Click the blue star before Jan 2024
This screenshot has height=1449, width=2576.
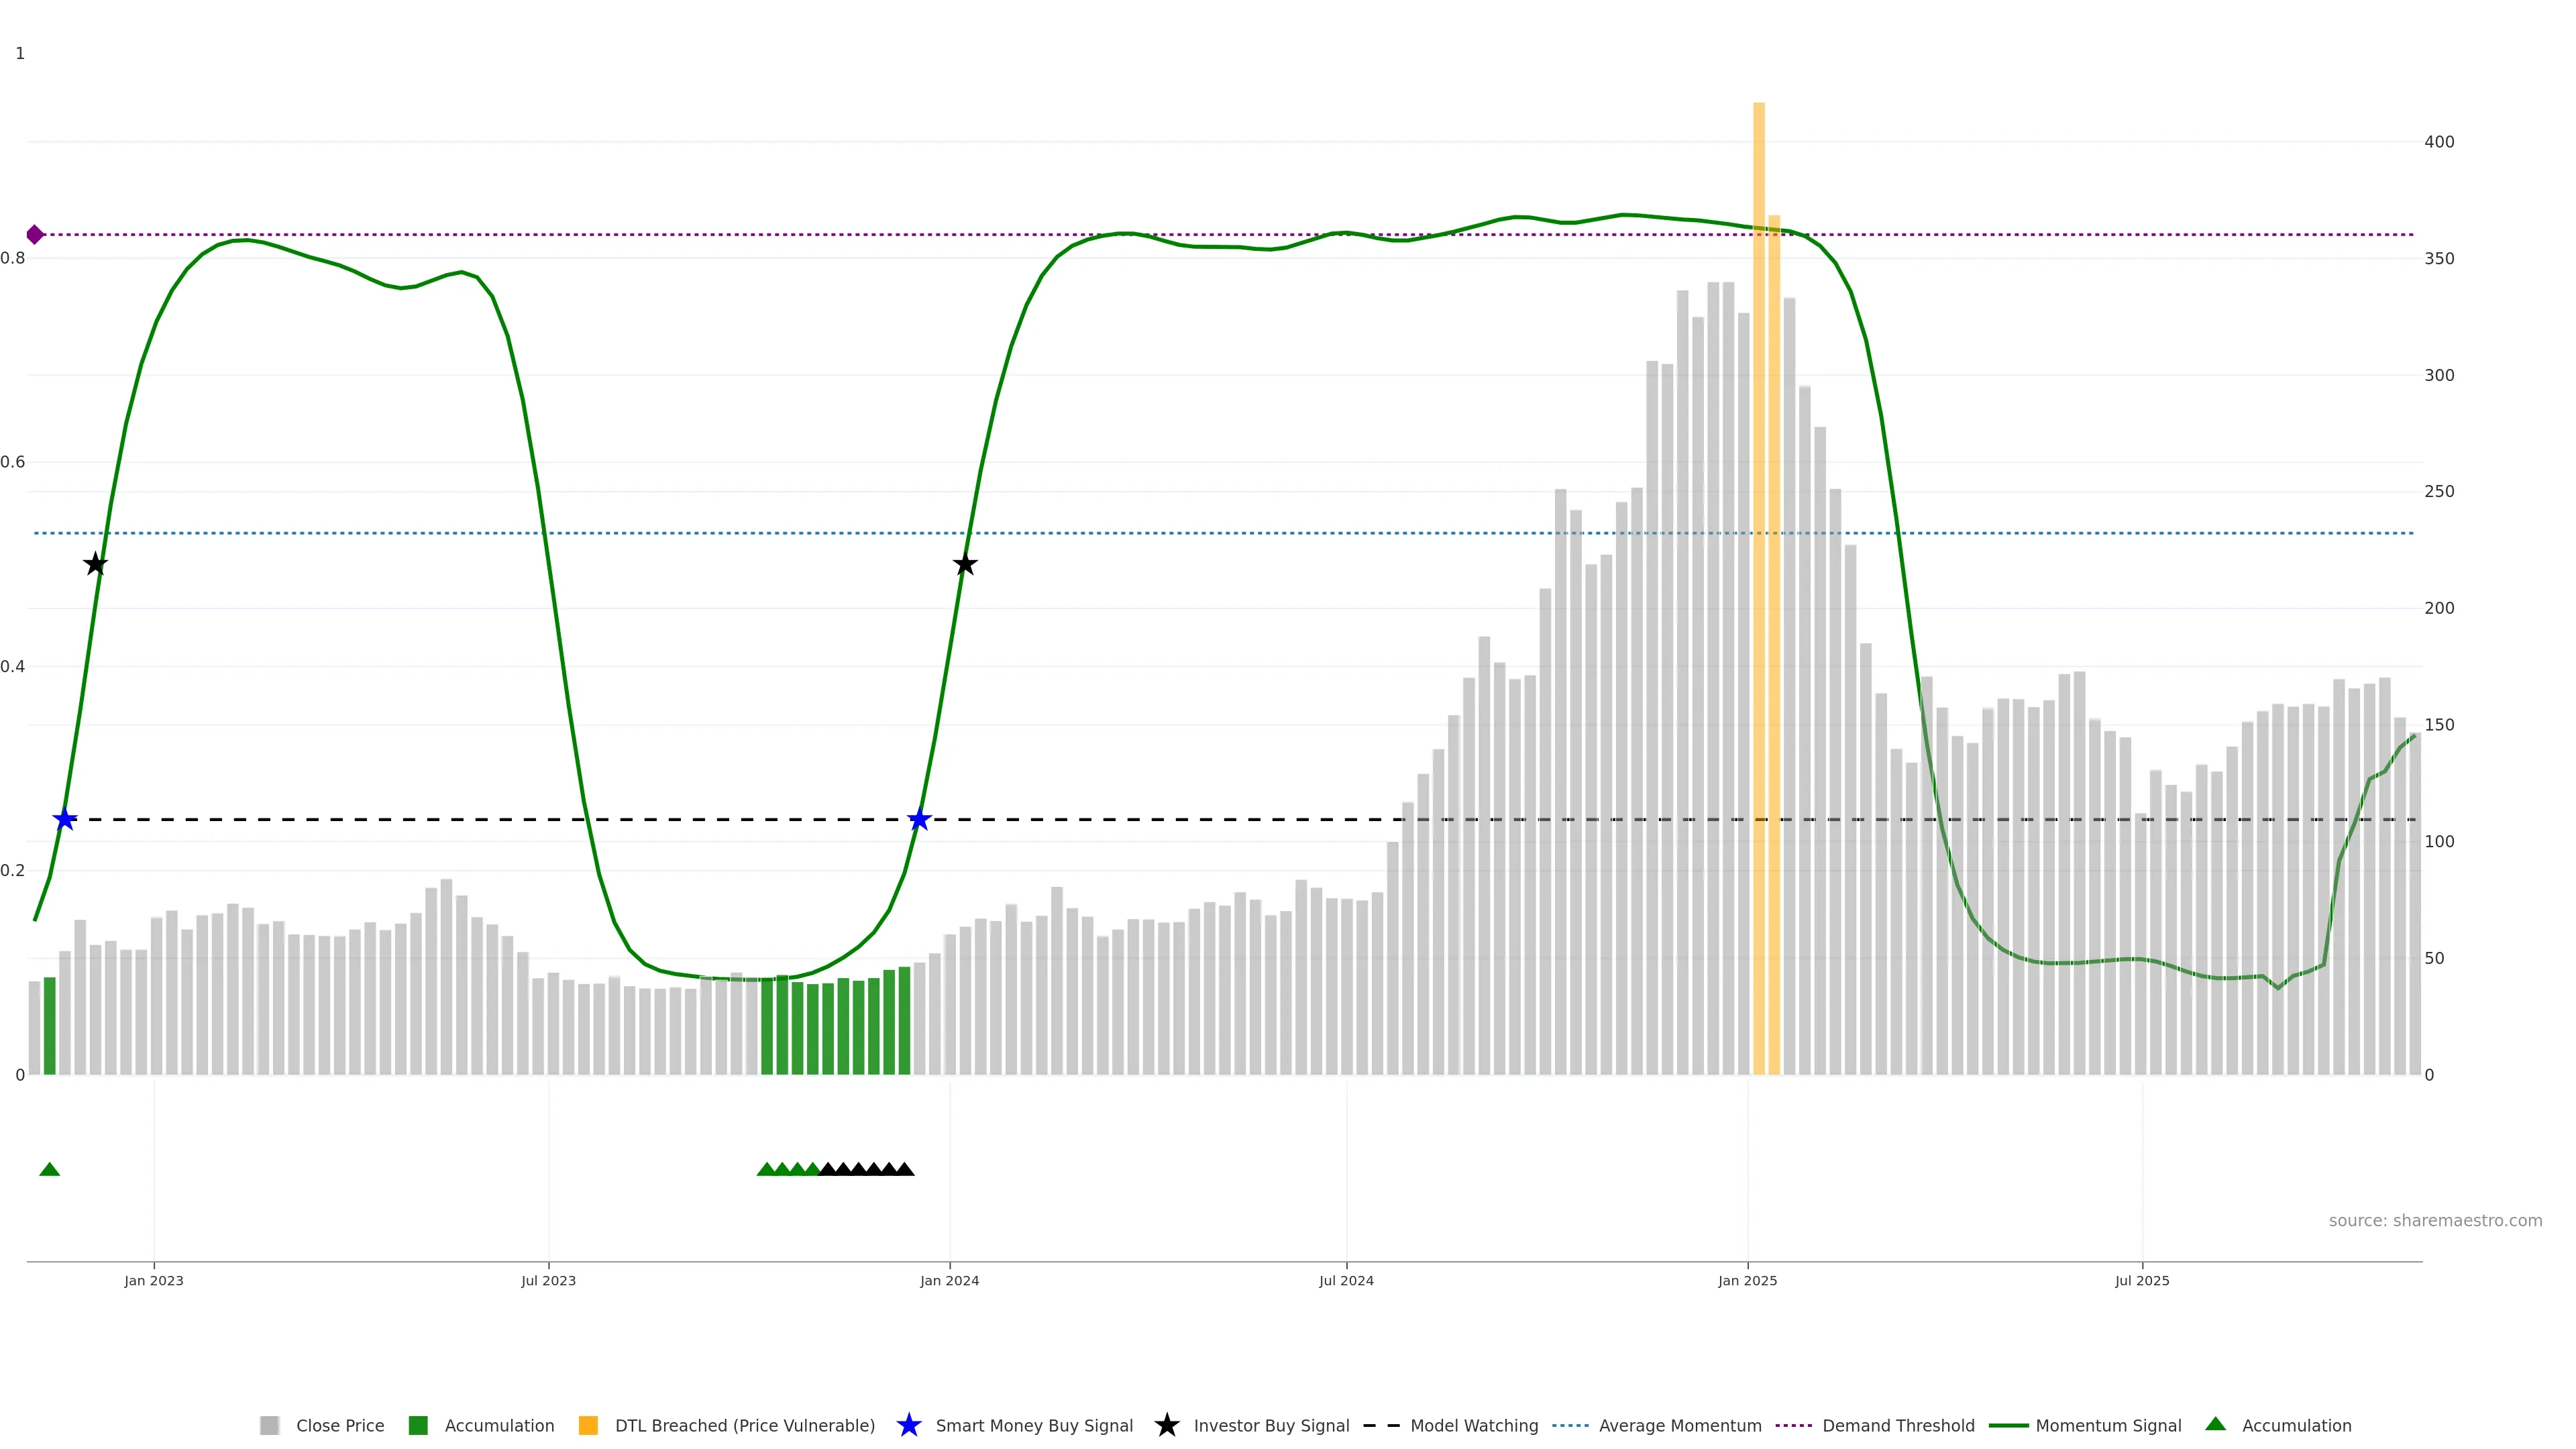[919, 820]
